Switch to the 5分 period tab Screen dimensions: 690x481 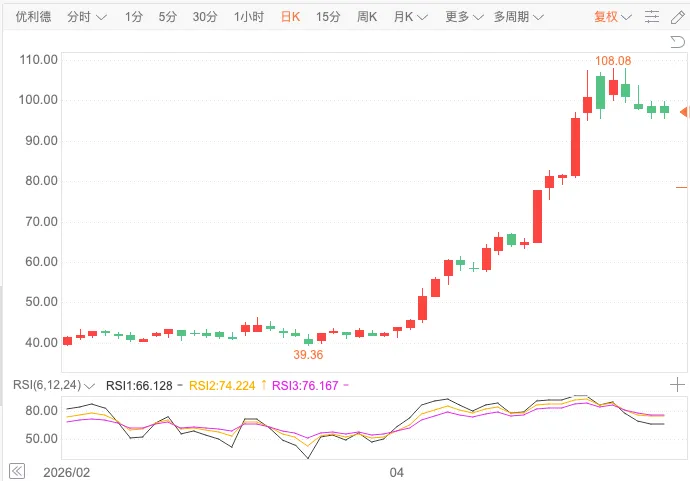click(168, 17)
